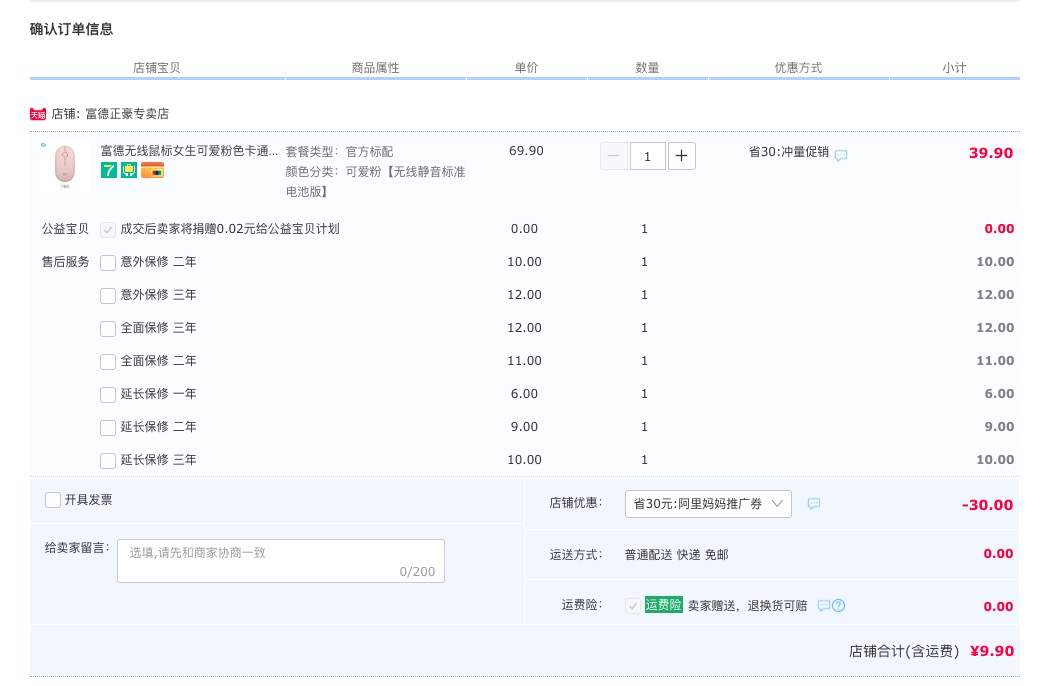Click the subtotal 39.90
This screenshot has width=1061, height=686.
click(x=991, y=153)
